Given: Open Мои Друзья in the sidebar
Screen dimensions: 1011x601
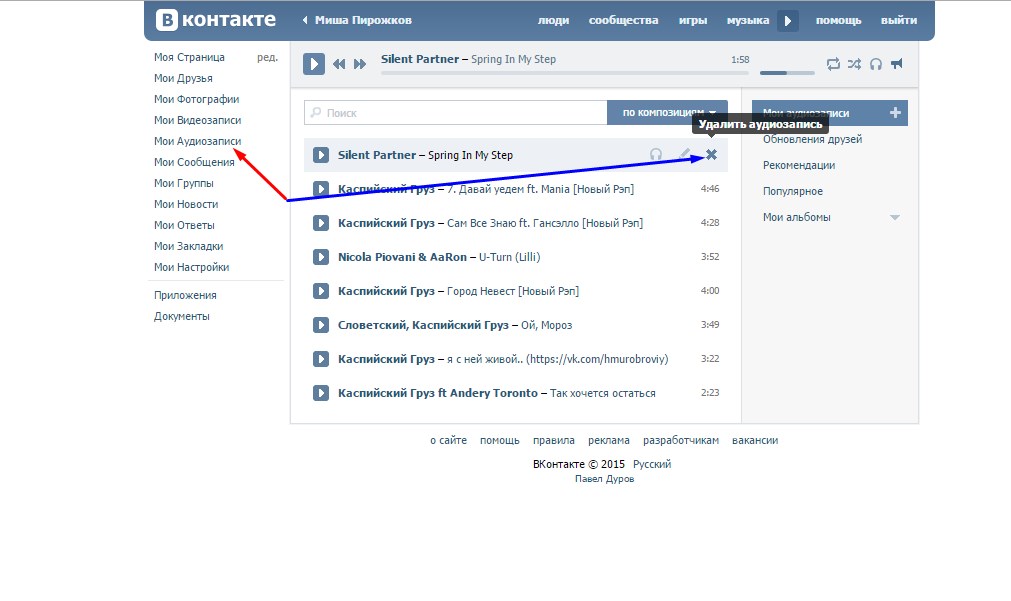Looking at the screenshot, I should (x=183, y=79).
